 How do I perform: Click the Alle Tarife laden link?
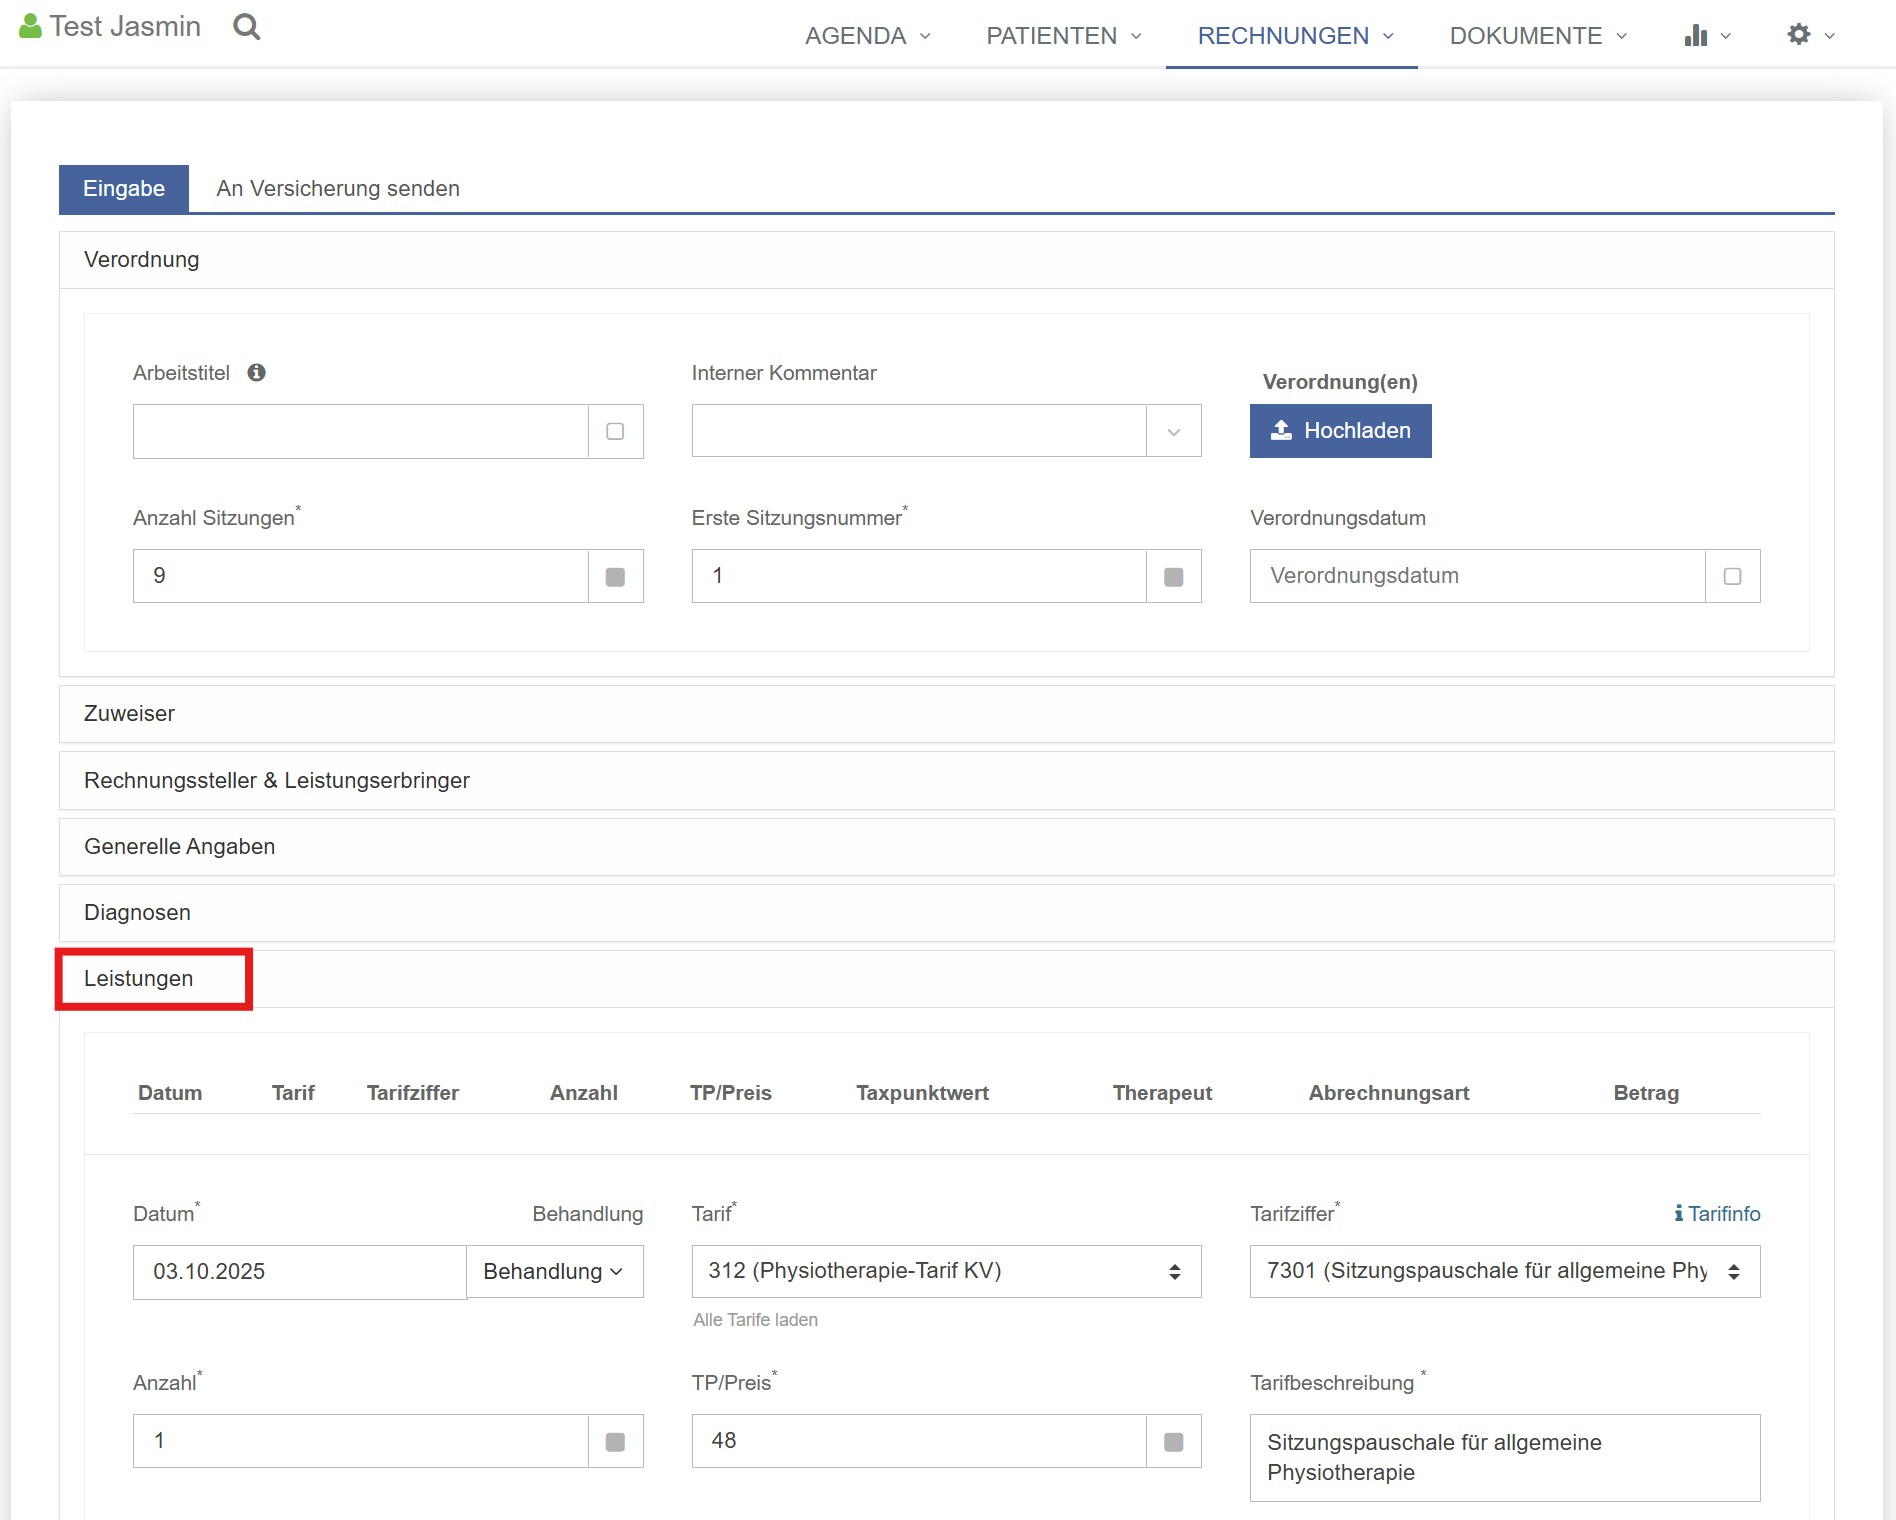pos(755,1320)
